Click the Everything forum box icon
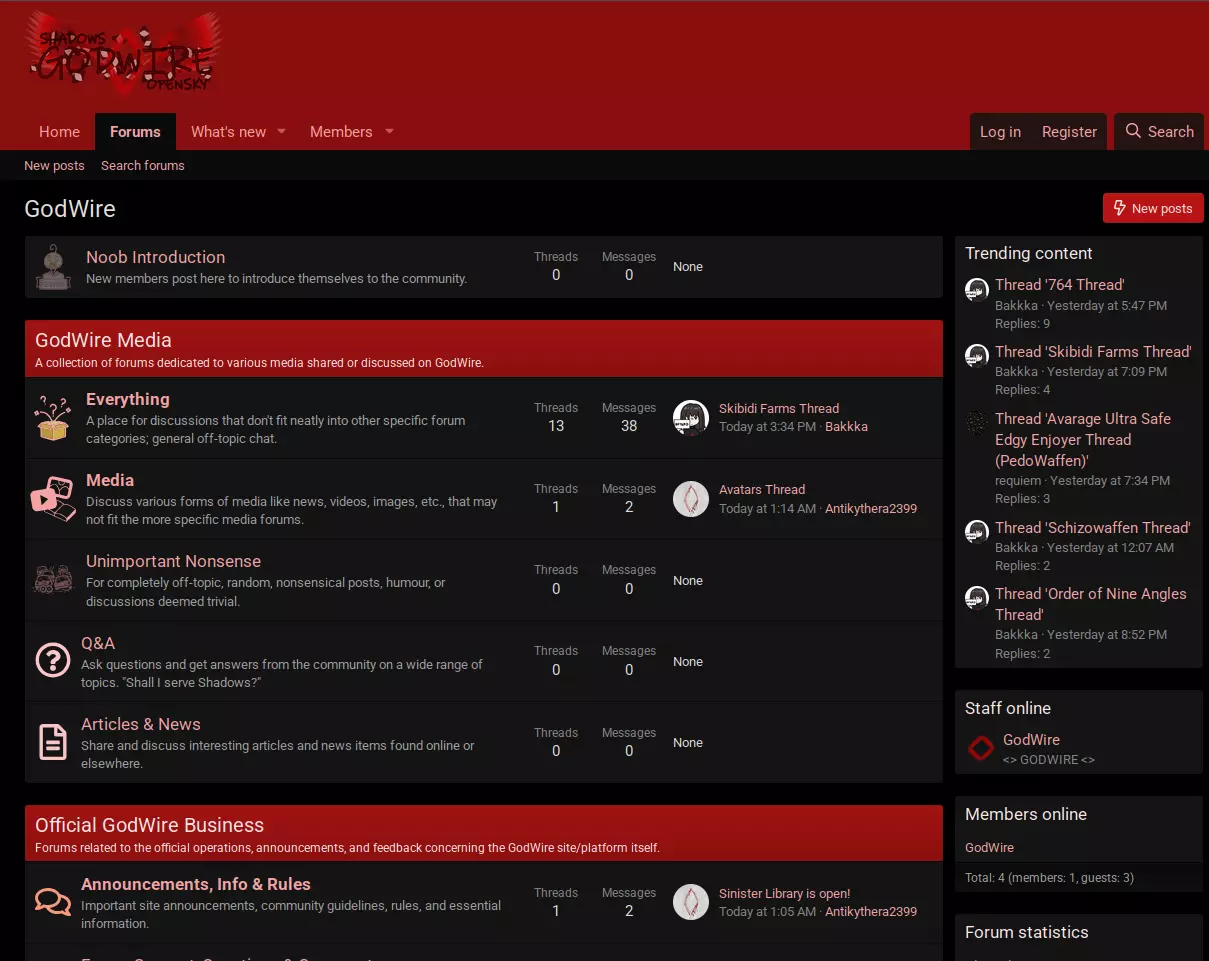Screen dimensions: 1209x961 pos(53,418)
